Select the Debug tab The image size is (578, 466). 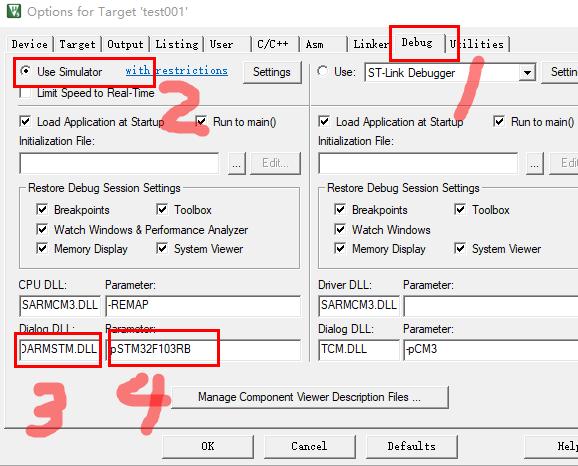point(417,43)
